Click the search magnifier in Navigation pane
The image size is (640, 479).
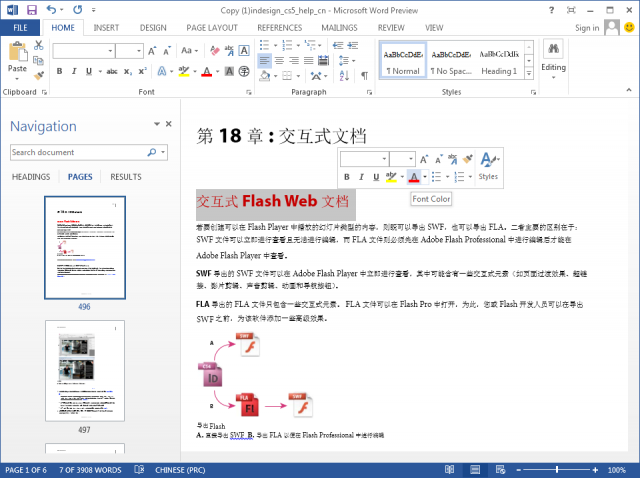click(152, 153)
